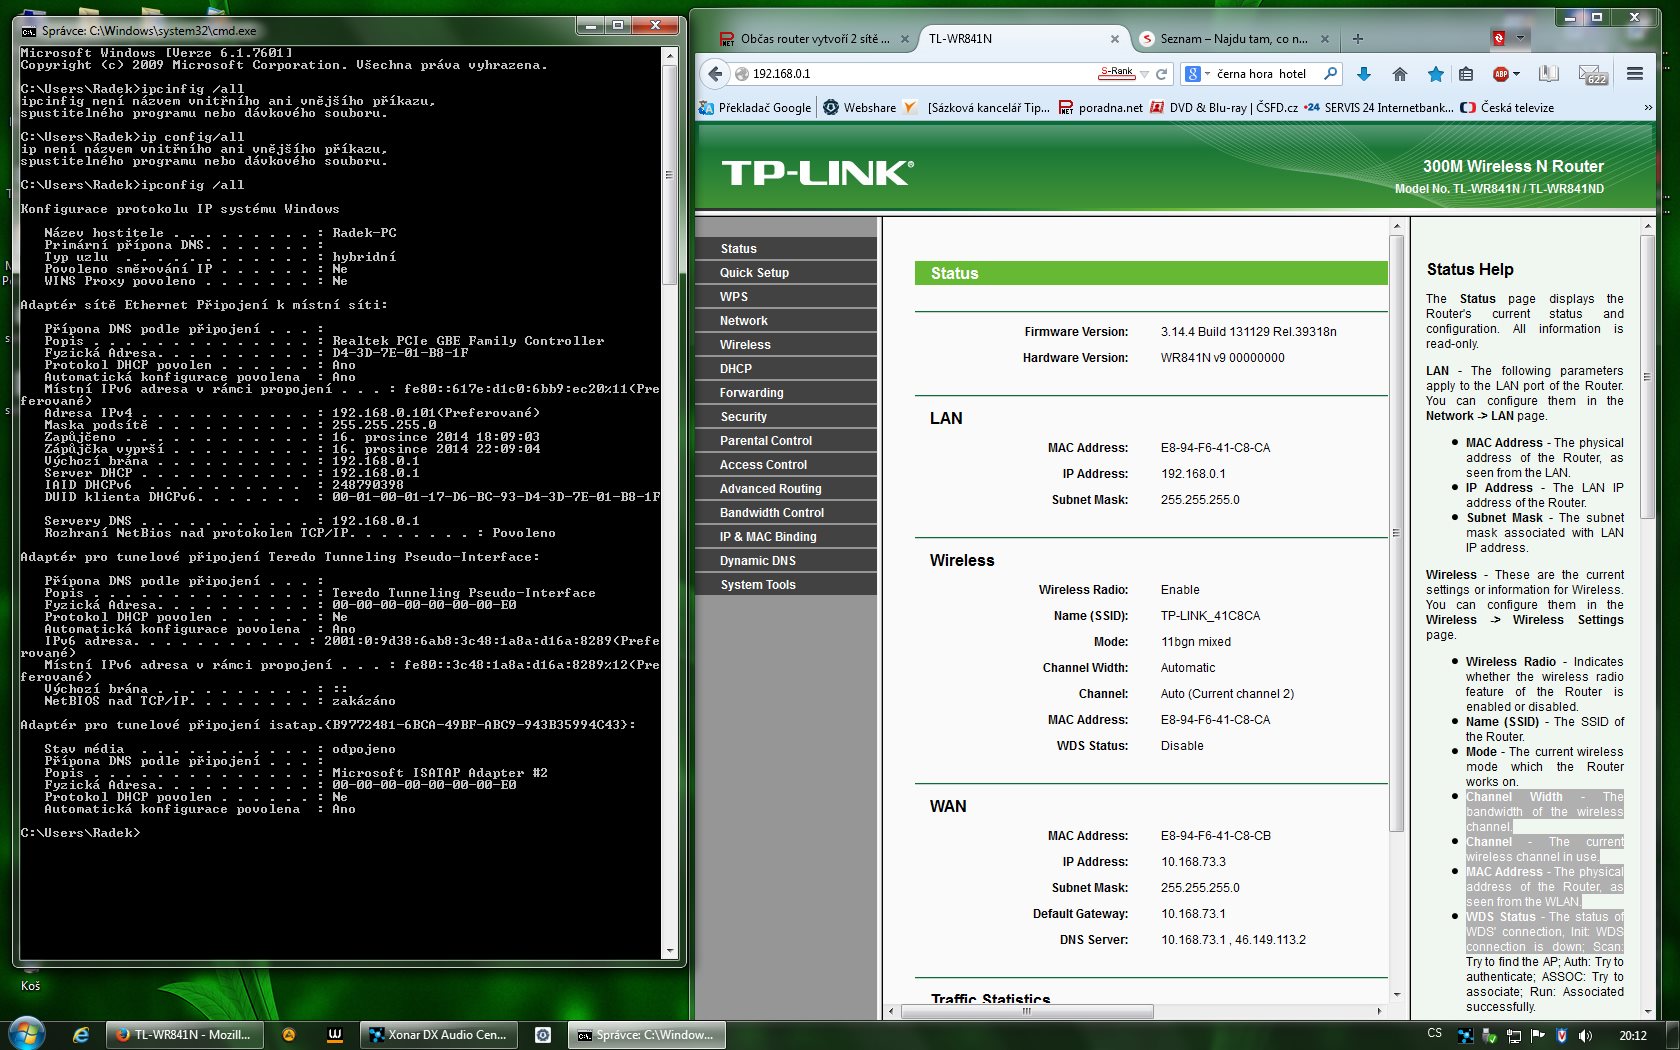The width and height of the screenshot is (1680, 1050).
Task: Open the Firefox downloads arrow
Action: (1363, 74)
